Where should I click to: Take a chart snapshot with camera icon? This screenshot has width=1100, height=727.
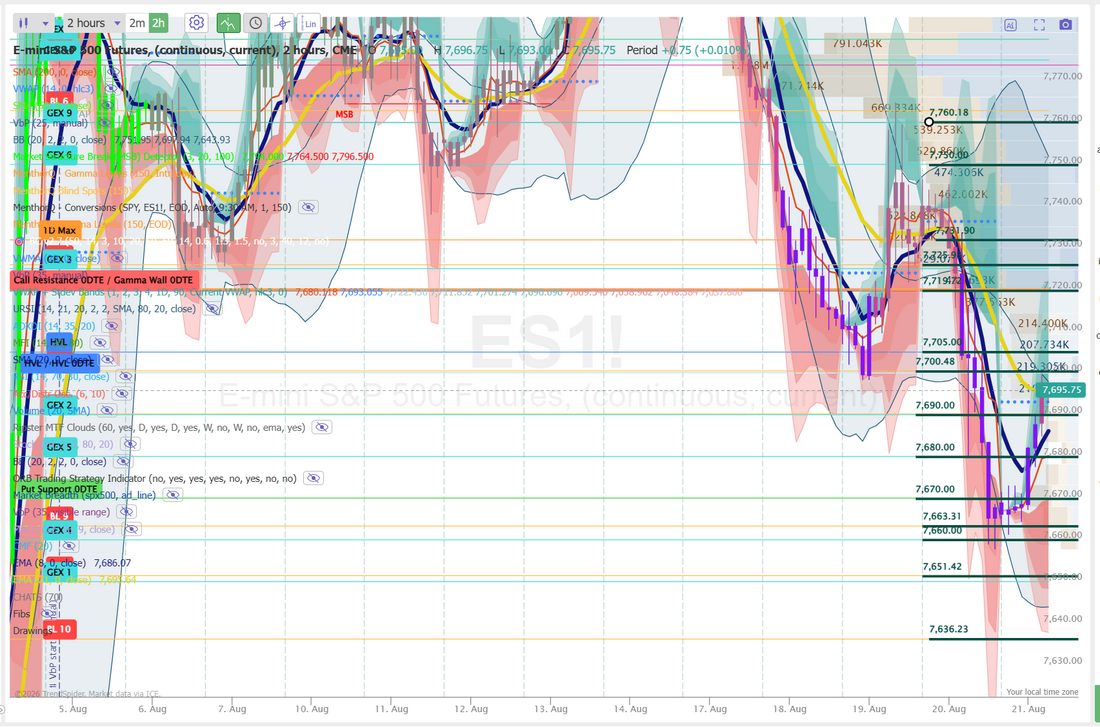pos(1066,25)
